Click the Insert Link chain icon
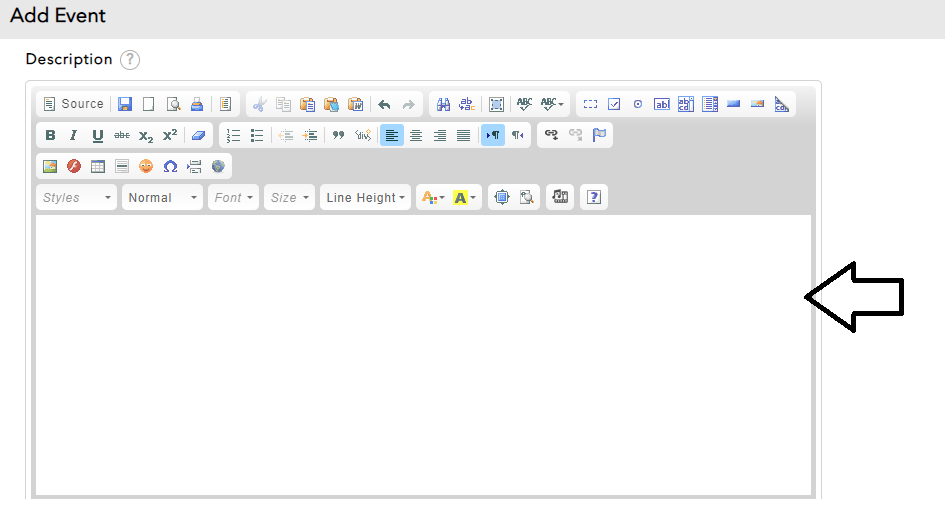The width and height of the screenshot is (945, 512). pyautogui.click(x=551, y=135)
